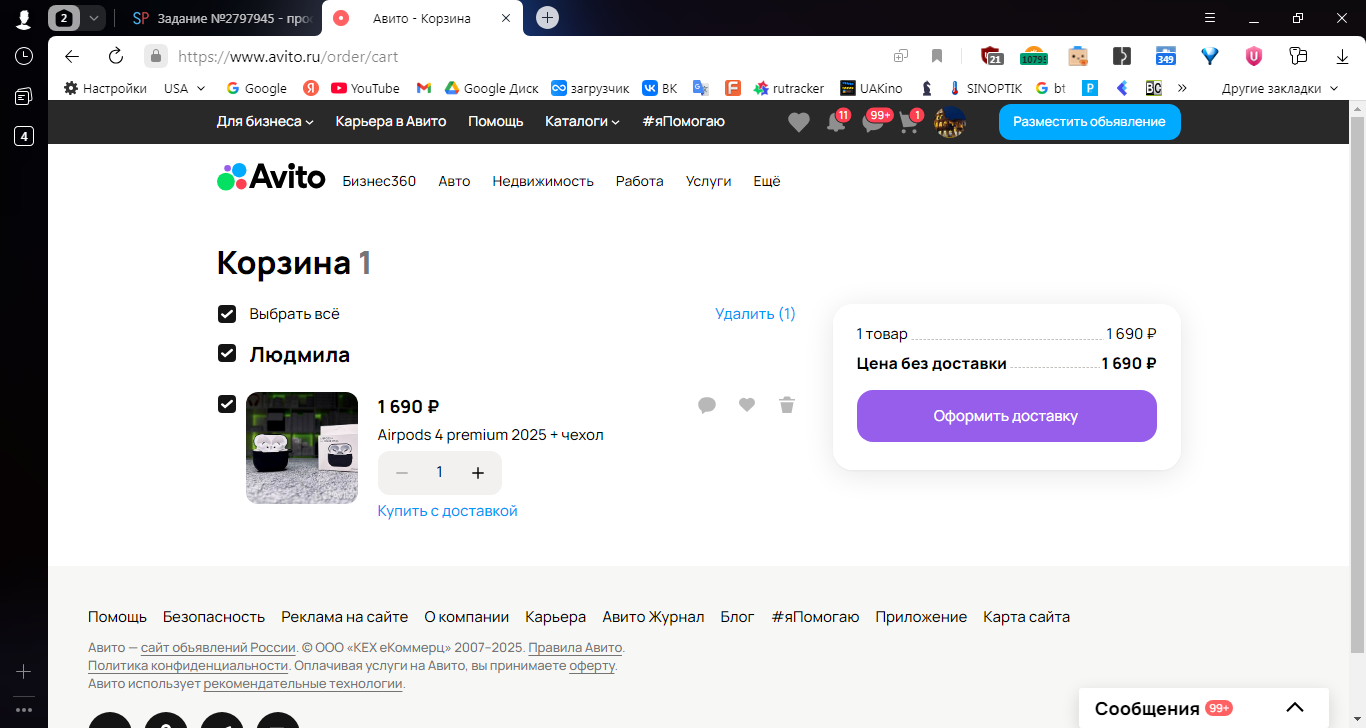Decrease Airpods quantity with minus
Screen dimensions: 1366x728
pos(402,473)
